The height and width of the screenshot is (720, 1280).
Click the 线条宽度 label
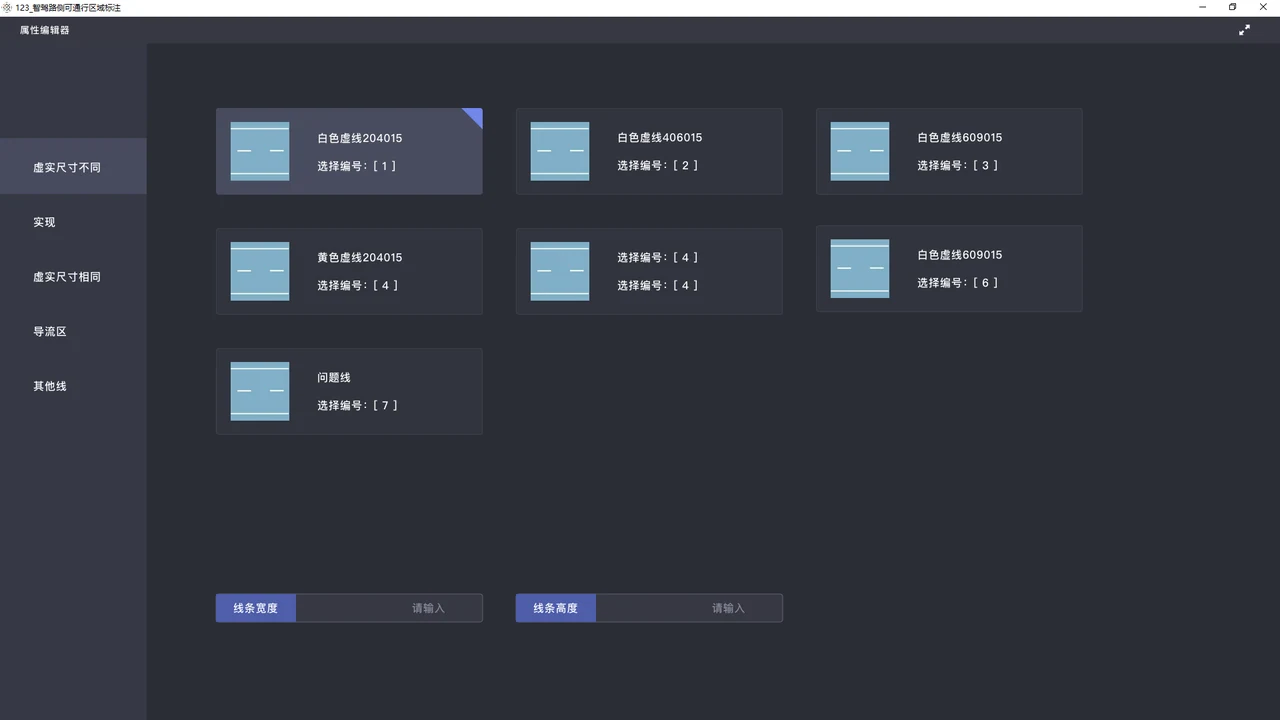click(x=256, y=608)
